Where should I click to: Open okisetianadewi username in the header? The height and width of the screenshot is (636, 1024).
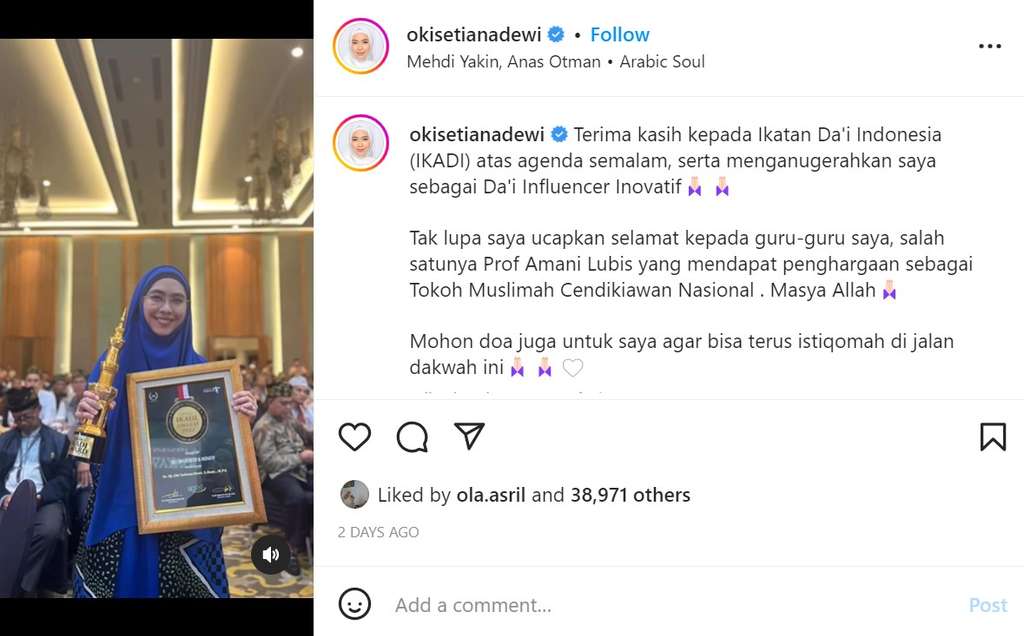click(474, 35)
